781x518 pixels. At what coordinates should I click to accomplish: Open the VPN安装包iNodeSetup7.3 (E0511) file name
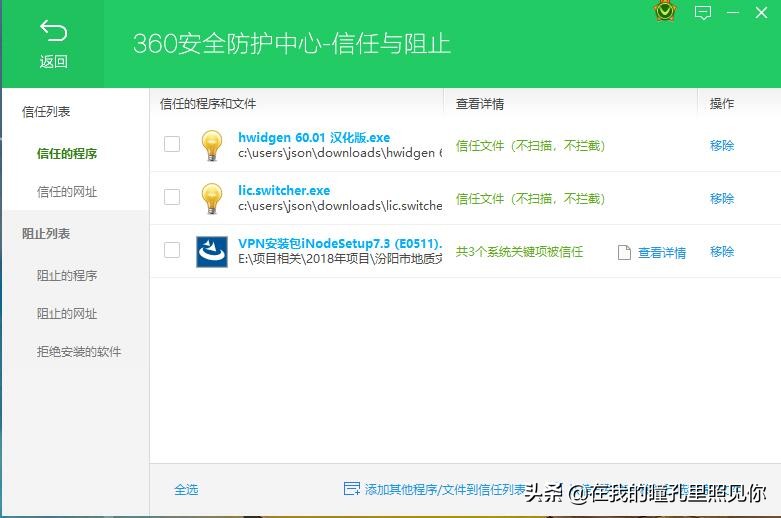click(340, 244)
